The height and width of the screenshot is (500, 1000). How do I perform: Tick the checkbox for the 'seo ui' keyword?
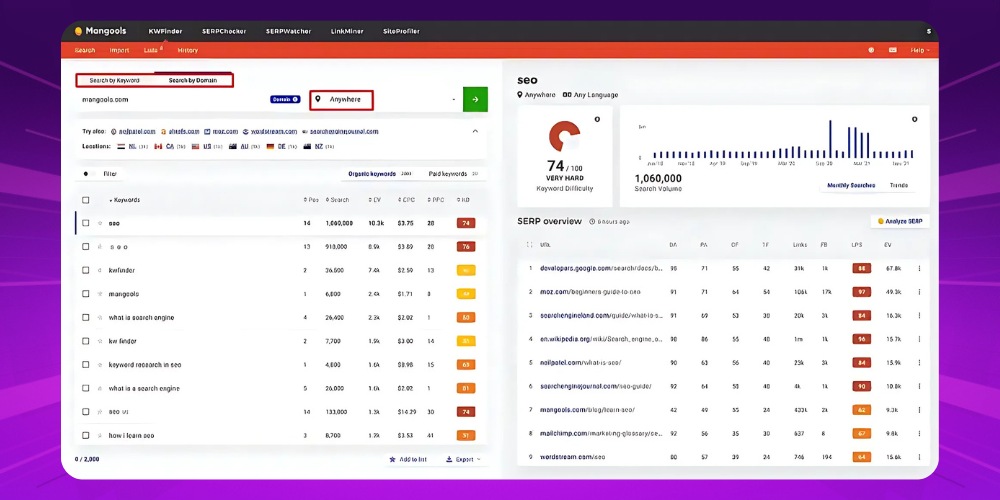[85, 412]
